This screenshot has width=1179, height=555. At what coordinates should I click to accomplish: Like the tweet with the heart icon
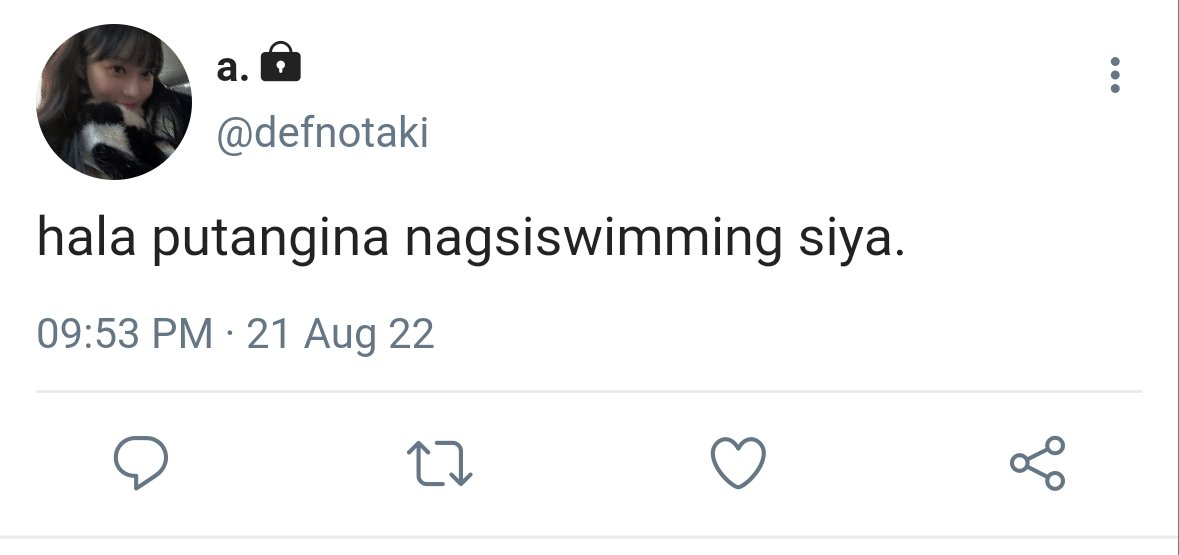738,462
